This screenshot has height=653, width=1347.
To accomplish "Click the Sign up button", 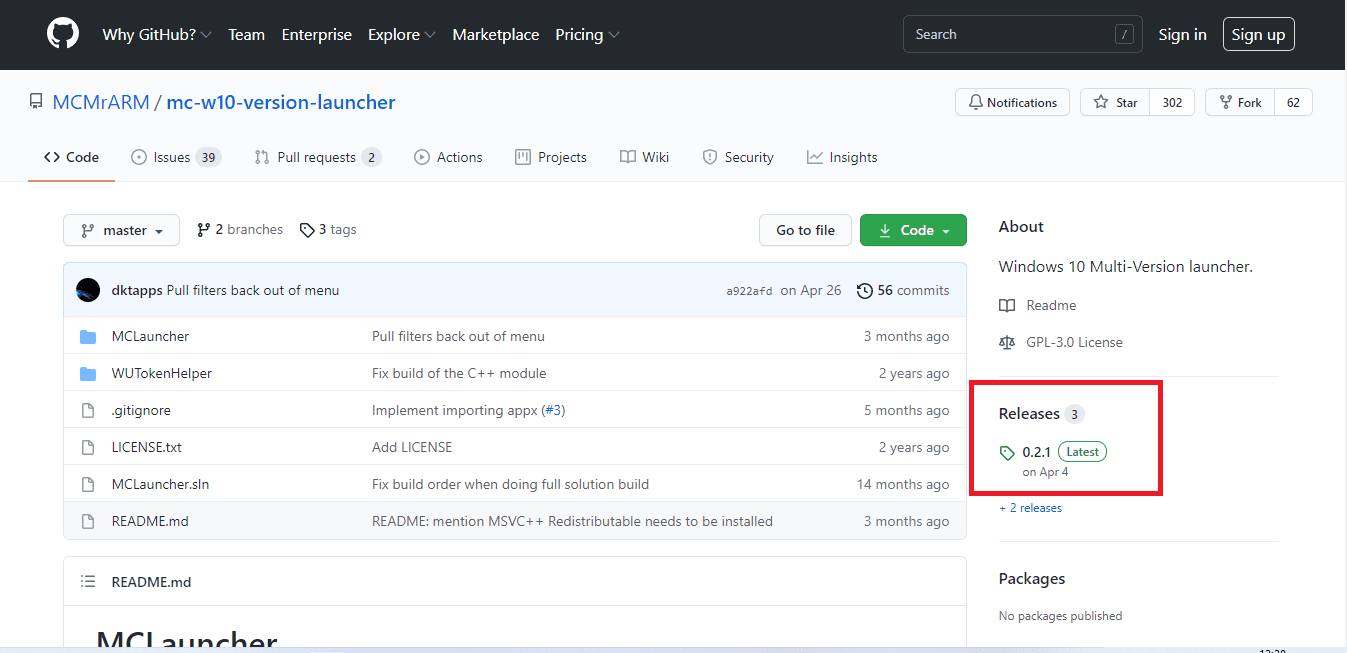I will pos(1258,34).
